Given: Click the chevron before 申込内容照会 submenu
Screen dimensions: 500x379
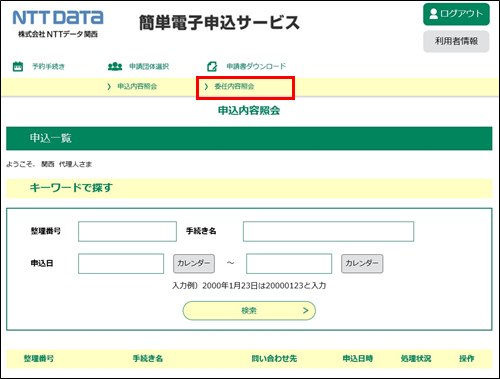Looking at the screenshot, I should [109, 87].
